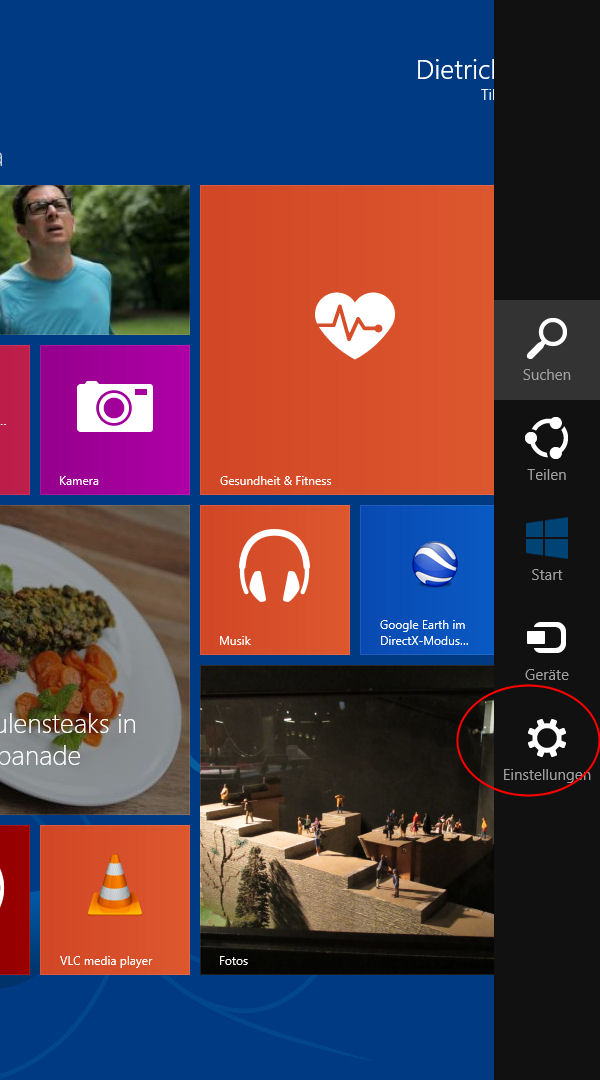Click the Suchen text label
Screen dimensions: 600x1080
tap(547, 375)
